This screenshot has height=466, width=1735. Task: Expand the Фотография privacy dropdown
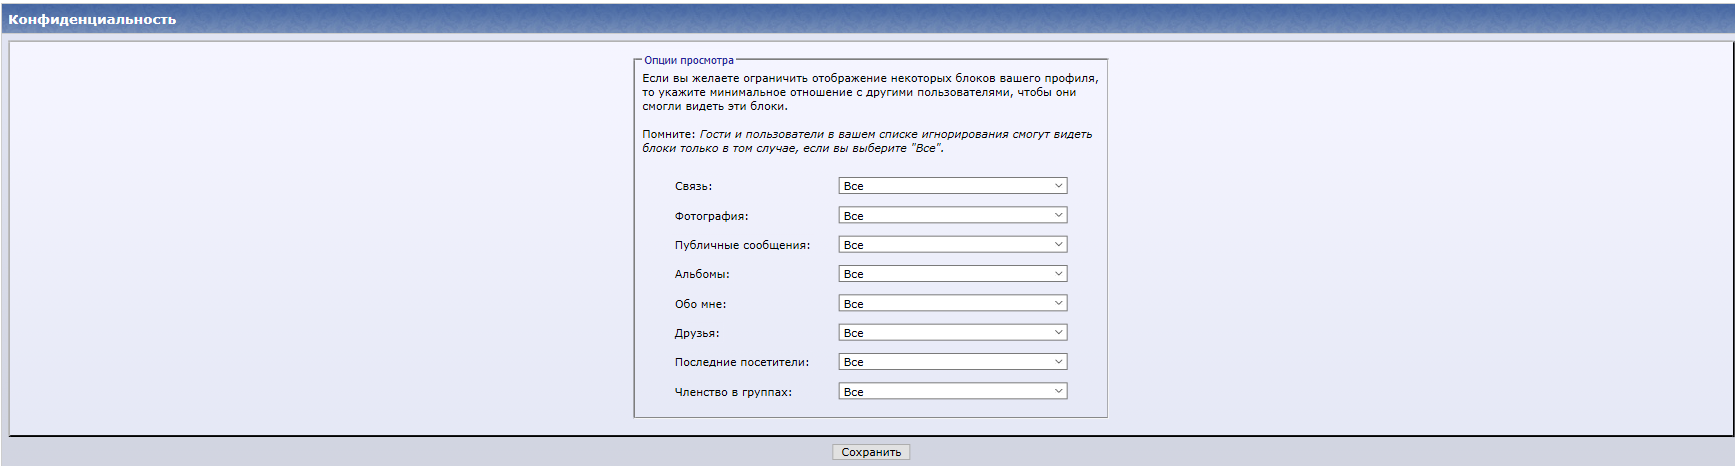(952, 215)
